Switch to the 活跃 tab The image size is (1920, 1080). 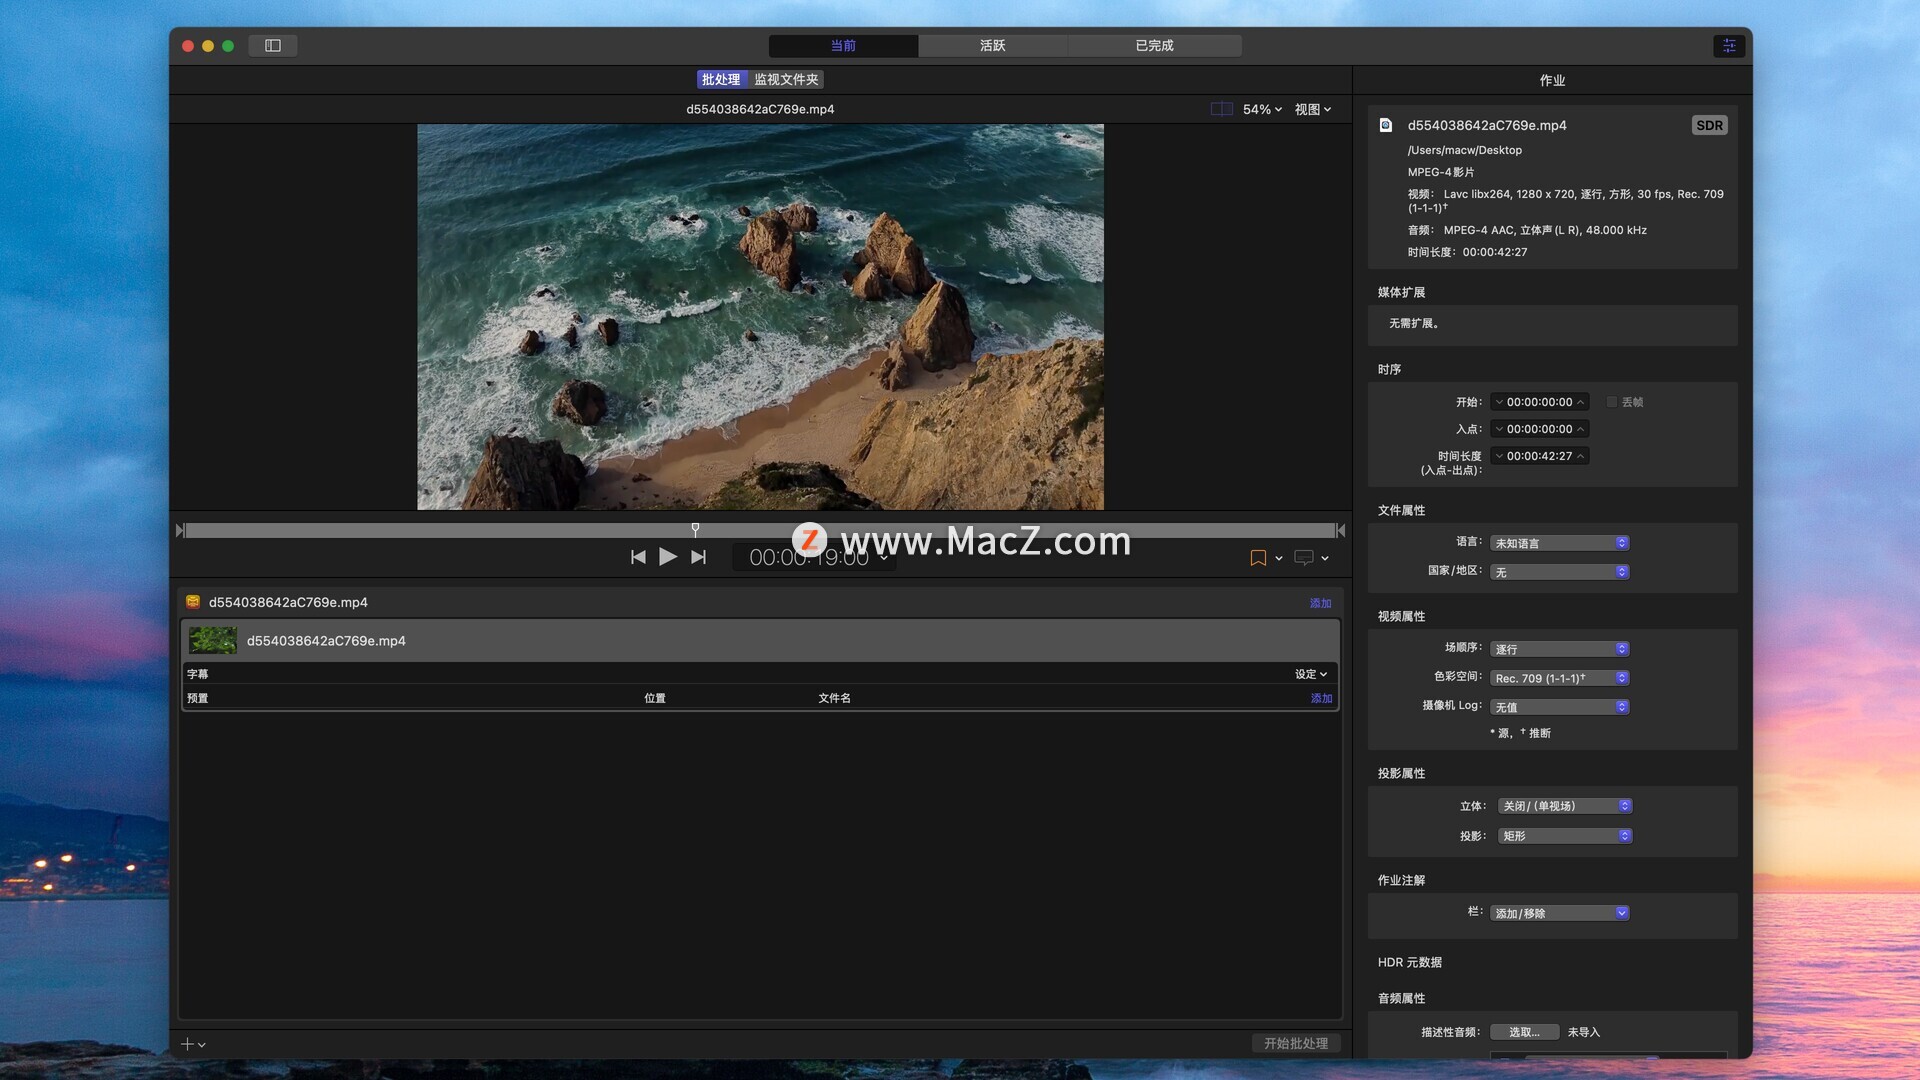[x=992, y=46]
